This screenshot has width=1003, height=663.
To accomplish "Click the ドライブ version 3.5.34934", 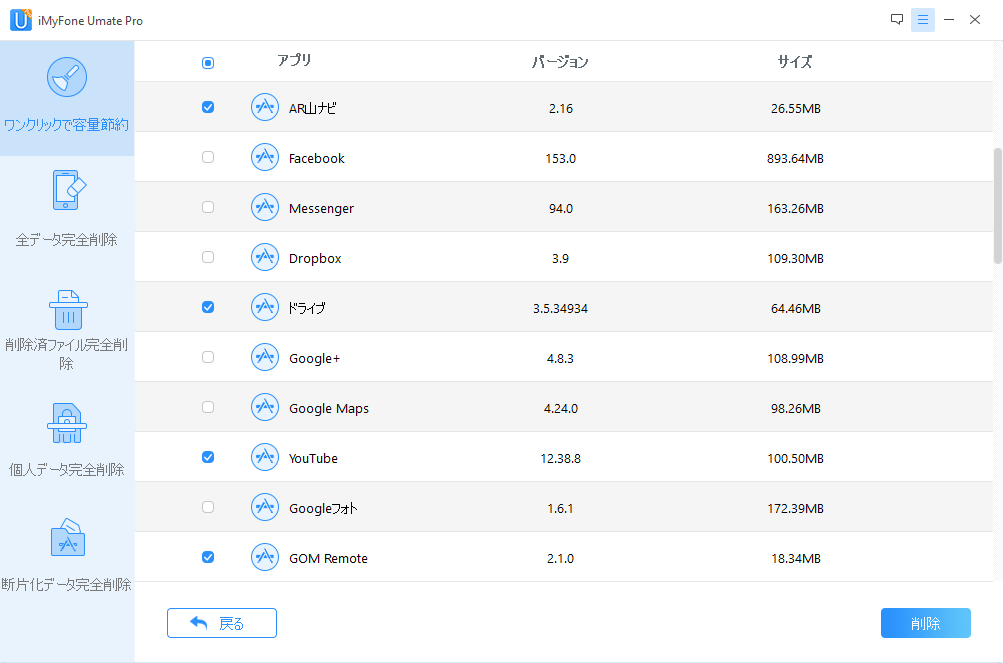I will pyautogui.click(x=560, y=308).
